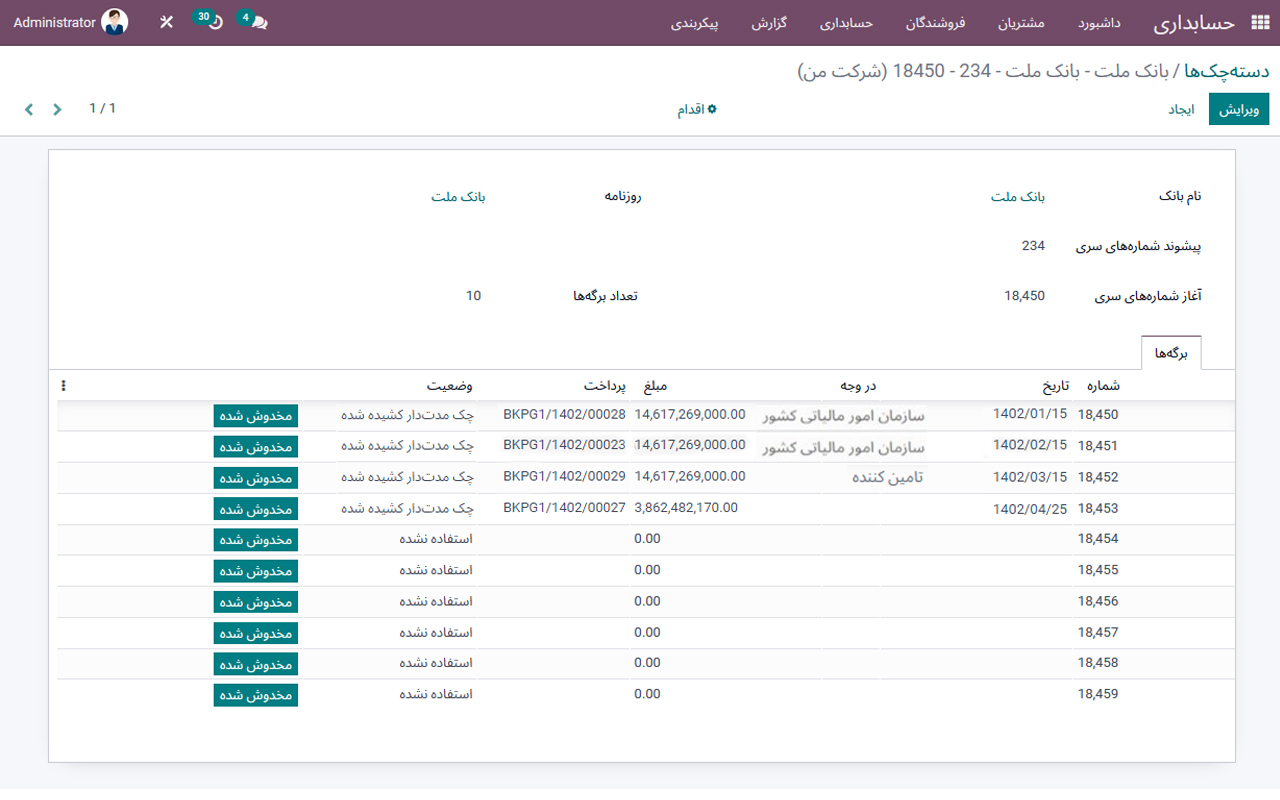Open the activities clock icon with 30 badge
Viewport: 1280px width, 800px height.
click(210, 21)
